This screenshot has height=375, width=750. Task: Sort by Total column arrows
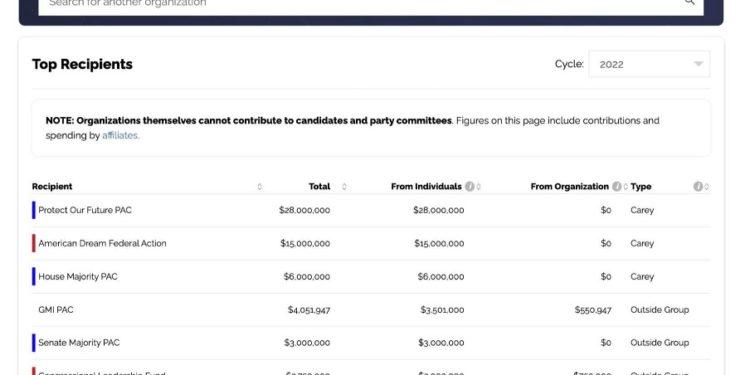click(x=344, y=187)
